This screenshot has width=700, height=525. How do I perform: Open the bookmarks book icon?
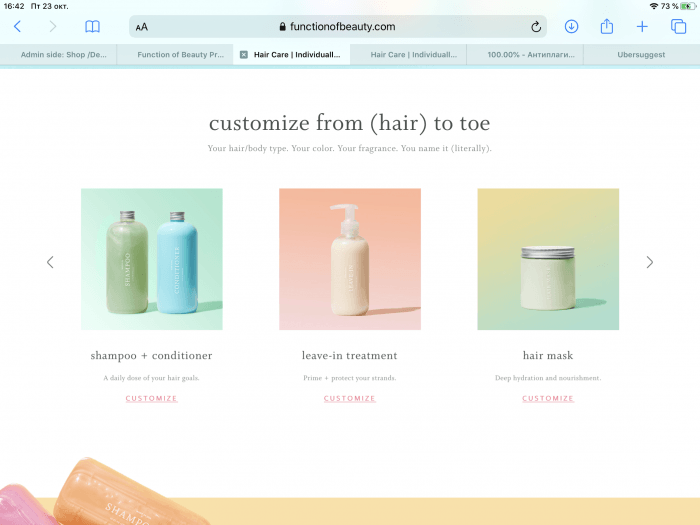[x=92, y=27]
